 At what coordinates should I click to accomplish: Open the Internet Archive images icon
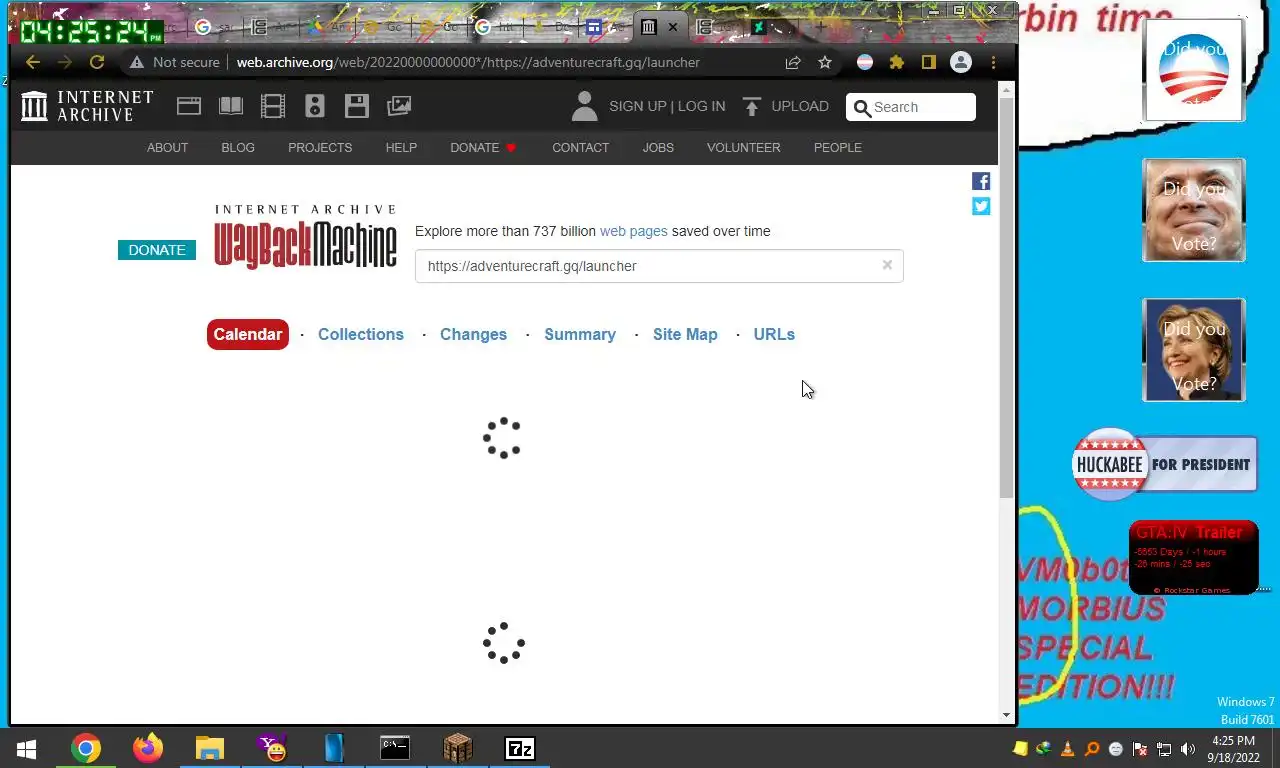(399, 106)
